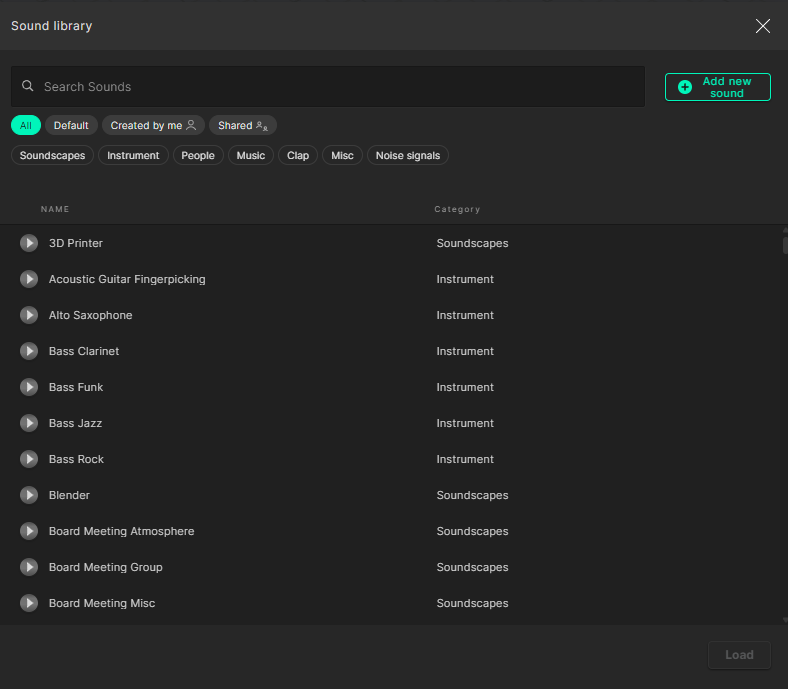Screen dimensions: 788x689
Task: Click Instrument category of Alto Saxophone
Action: 465,315
